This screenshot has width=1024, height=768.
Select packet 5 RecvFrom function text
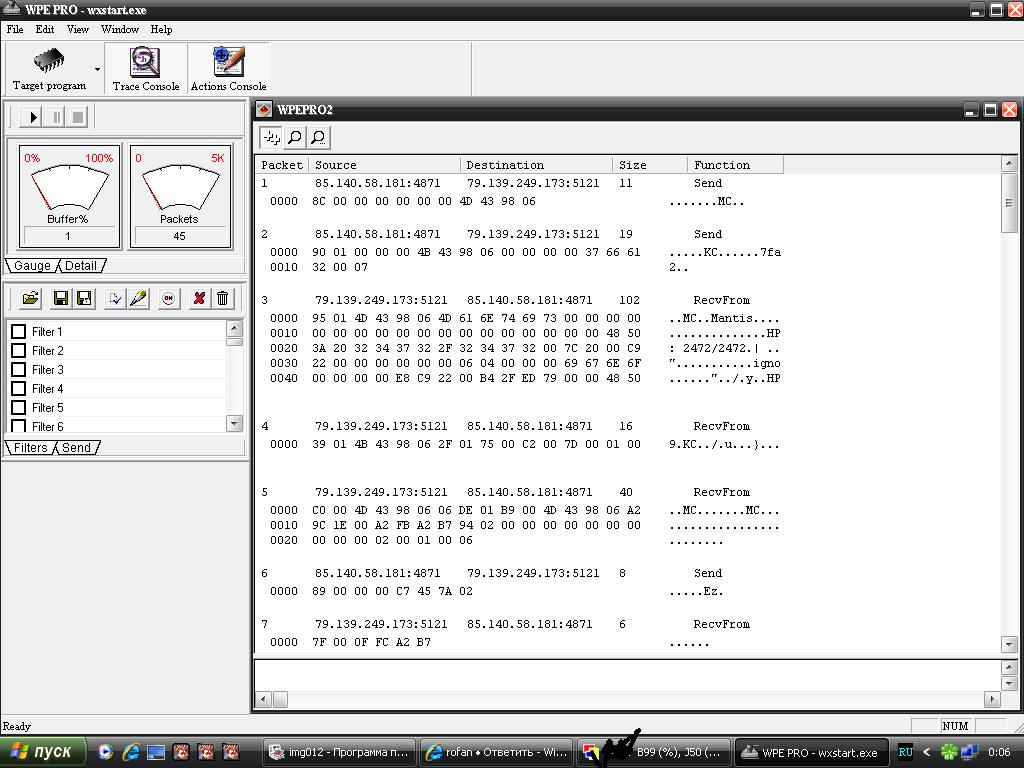tap(721, 492)
